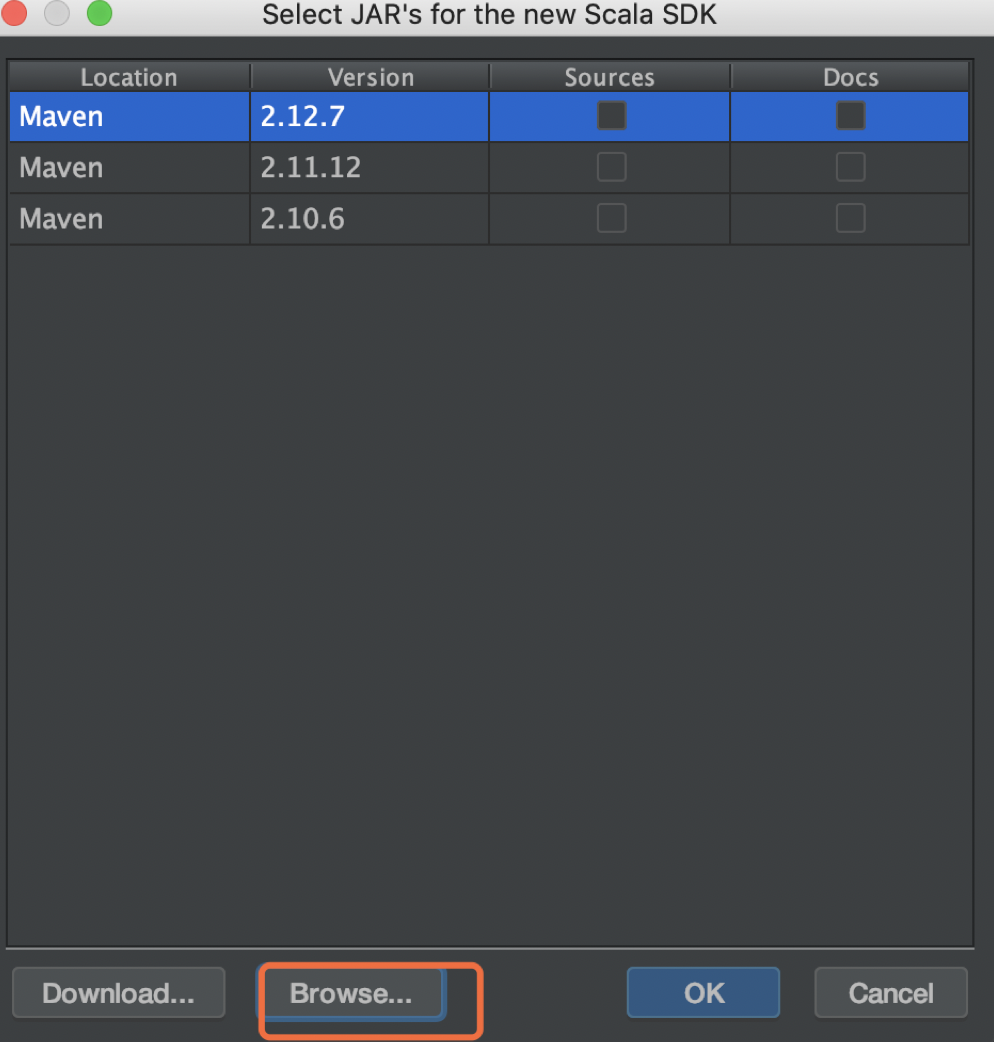The height and width of the screenshot is (1042, 994).
Task: Enable Sources checkbox for Scala 2.12.7
Action: coord(610,115)
